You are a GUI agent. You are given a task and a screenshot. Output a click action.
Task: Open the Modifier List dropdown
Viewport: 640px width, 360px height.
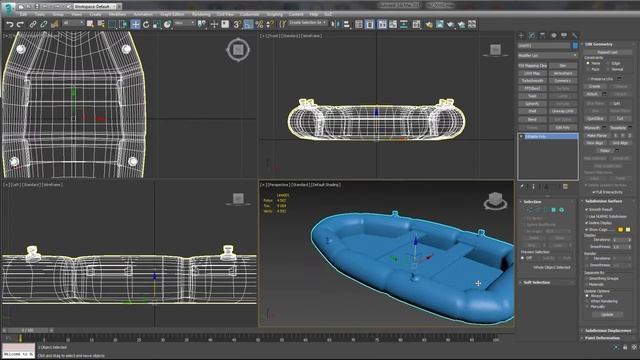click(548, 55)
